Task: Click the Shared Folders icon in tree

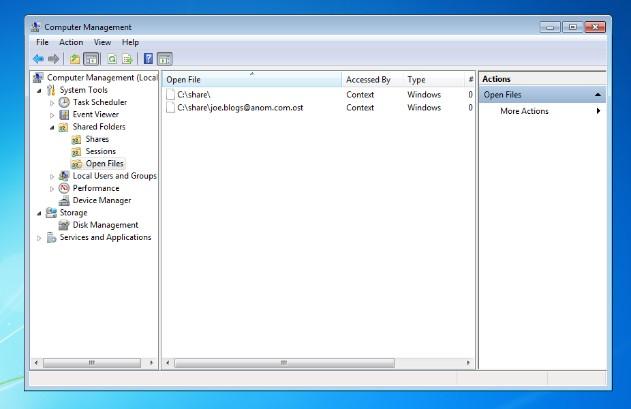Action: [x=63, y=127]
